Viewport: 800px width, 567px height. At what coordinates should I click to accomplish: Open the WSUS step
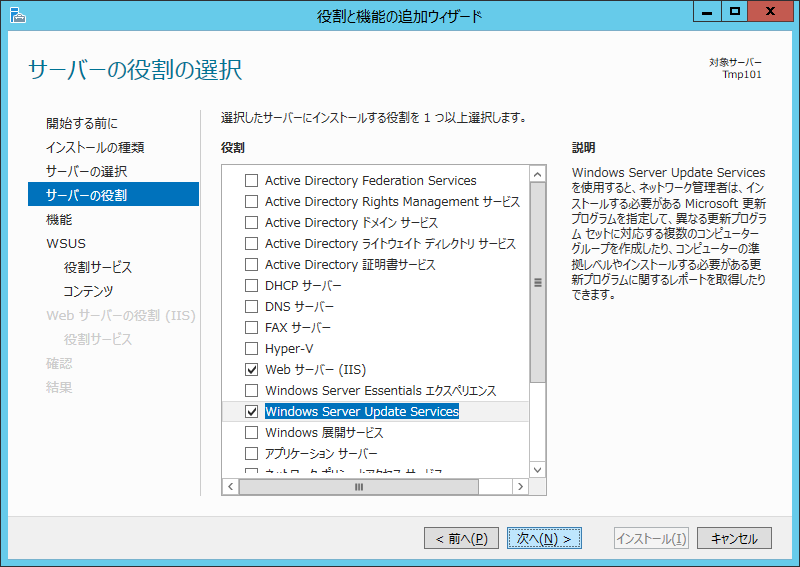(66, 243)
